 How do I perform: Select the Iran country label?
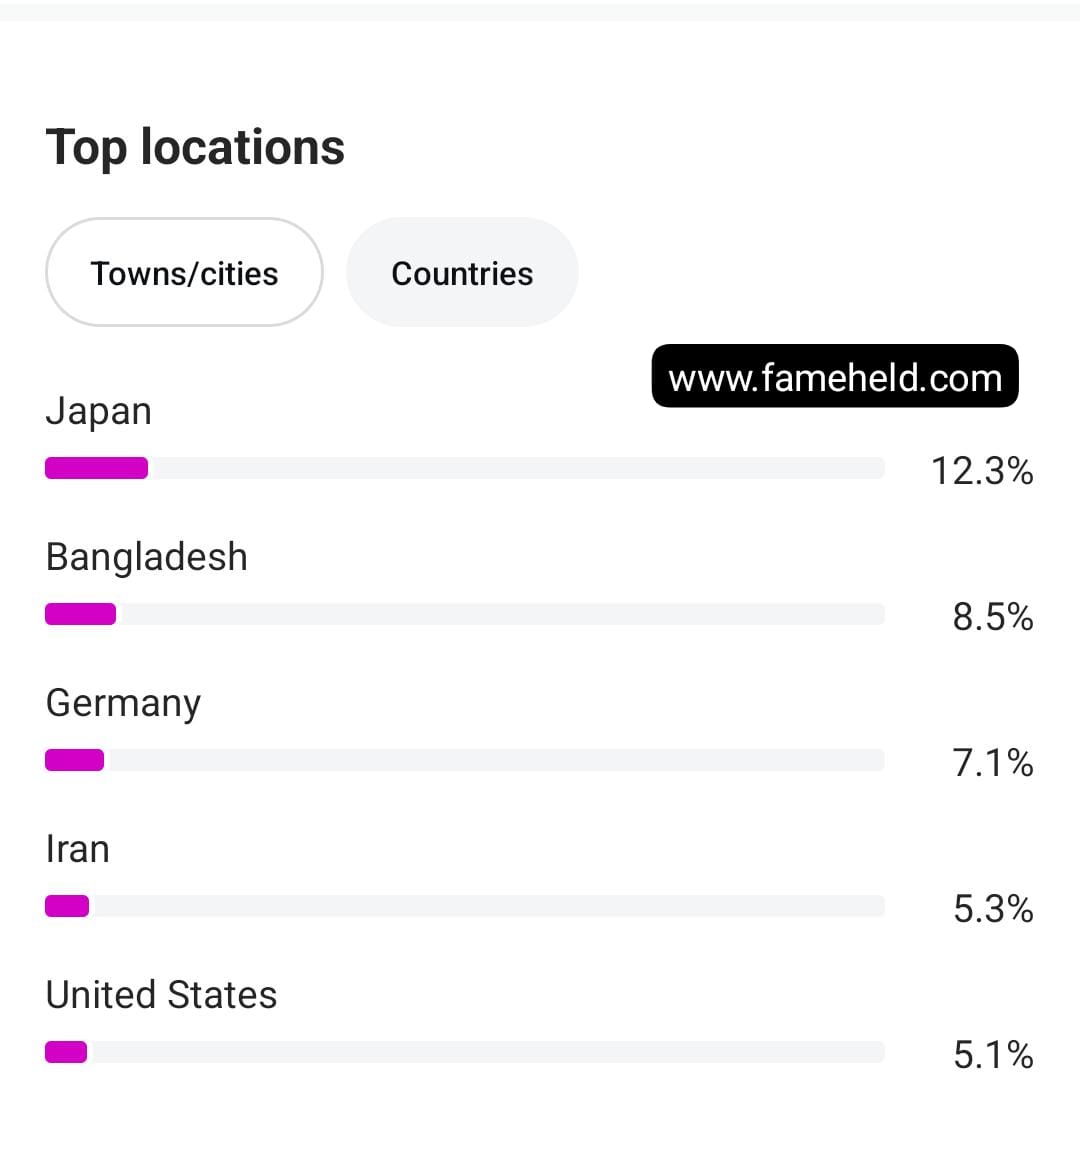point(78,849)
